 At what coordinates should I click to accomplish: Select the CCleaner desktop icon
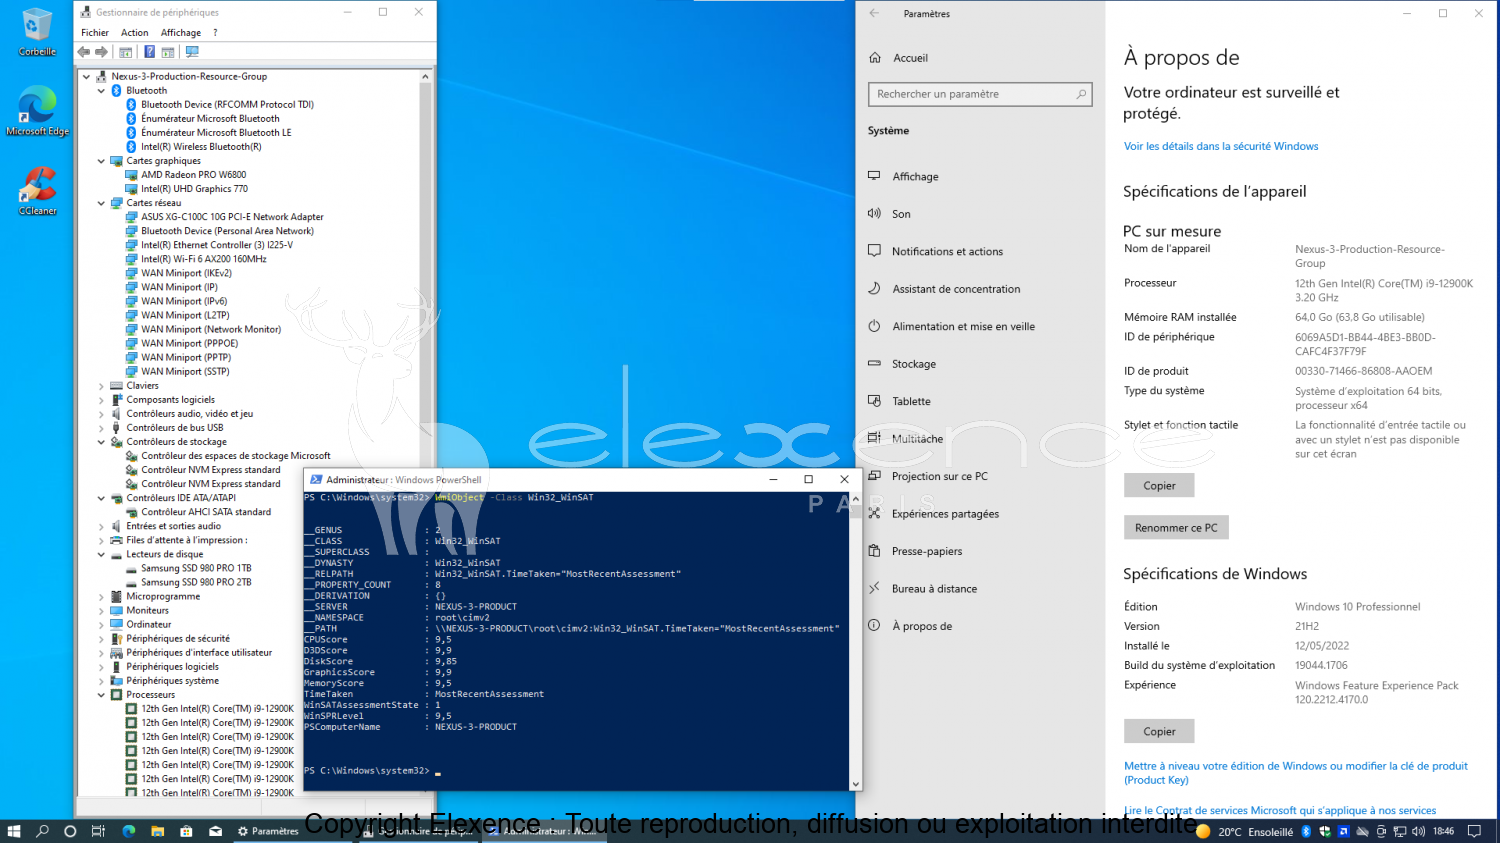[37, 190]
